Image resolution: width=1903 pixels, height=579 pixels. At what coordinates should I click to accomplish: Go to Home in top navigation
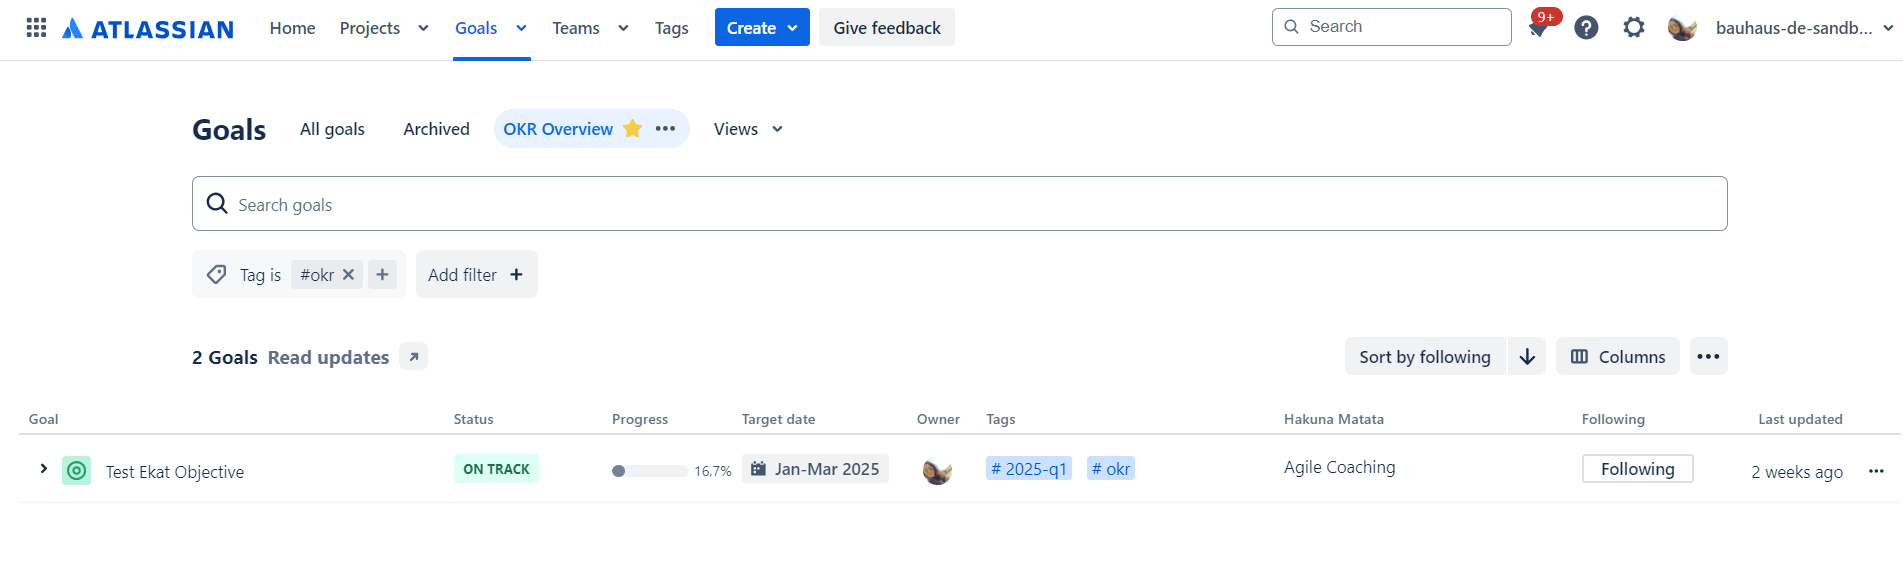tap(292, 28)
